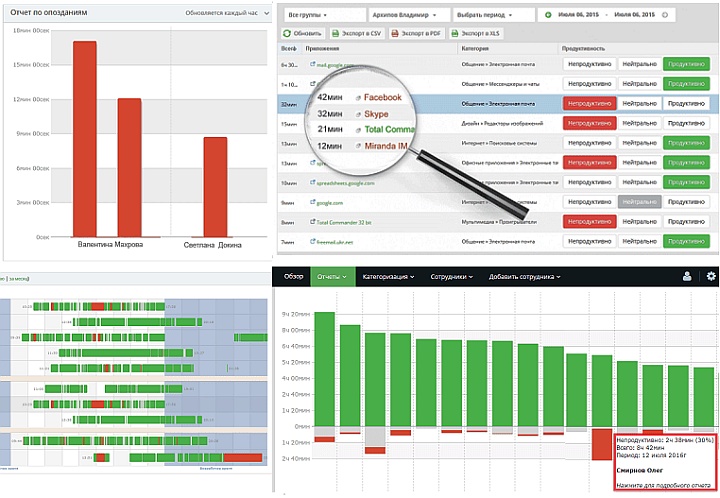
Task: Mark mail.google.com row as Нейтрально
Action: 640,64
